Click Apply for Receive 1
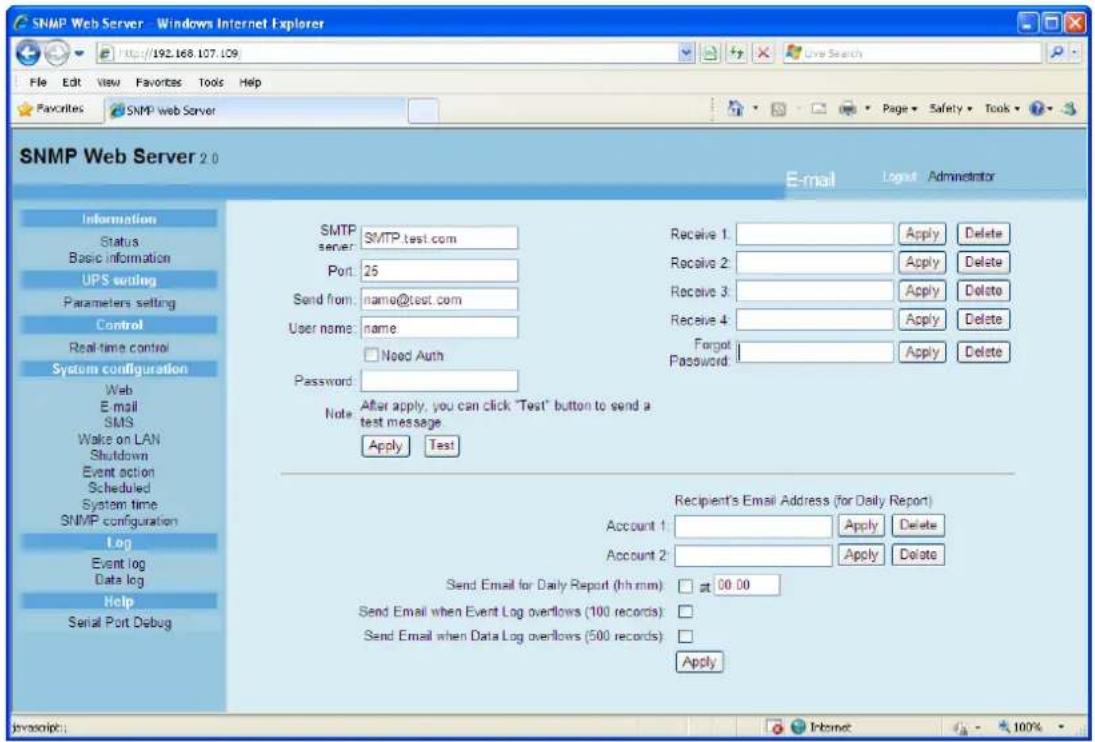 pyautogui.click(x=922, y=235)
